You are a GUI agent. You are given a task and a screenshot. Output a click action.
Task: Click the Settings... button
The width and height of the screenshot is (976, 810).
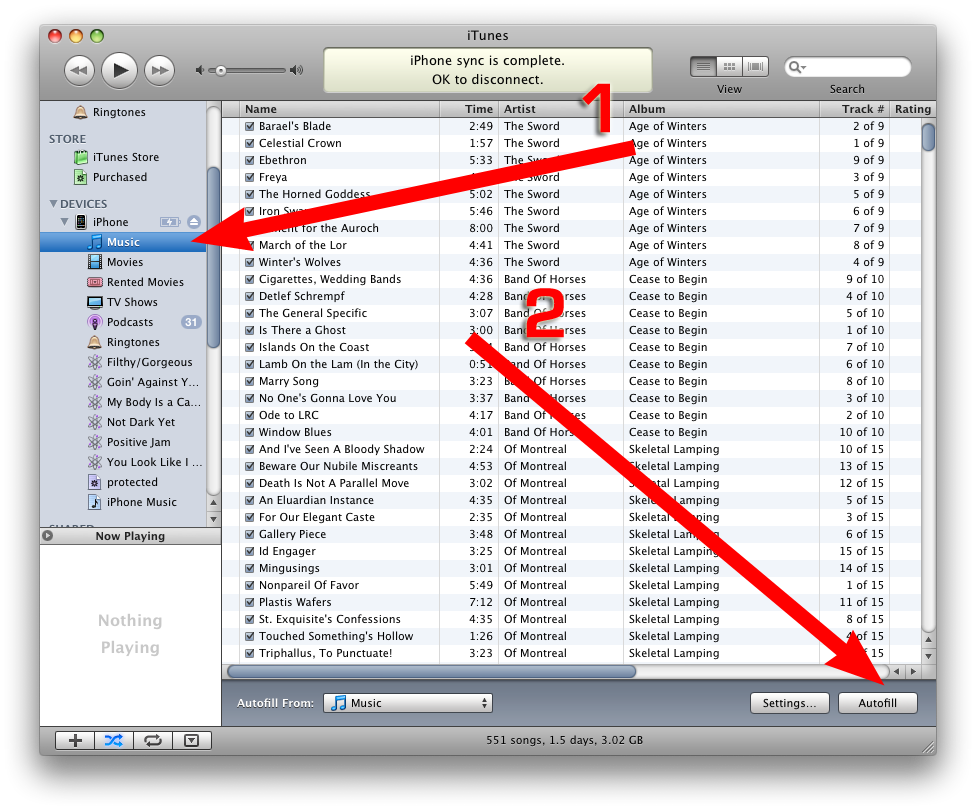(789, 703)
